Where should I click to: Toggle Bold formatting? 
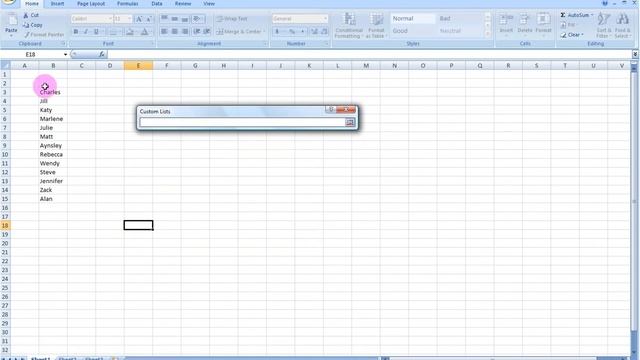(76, 31)
